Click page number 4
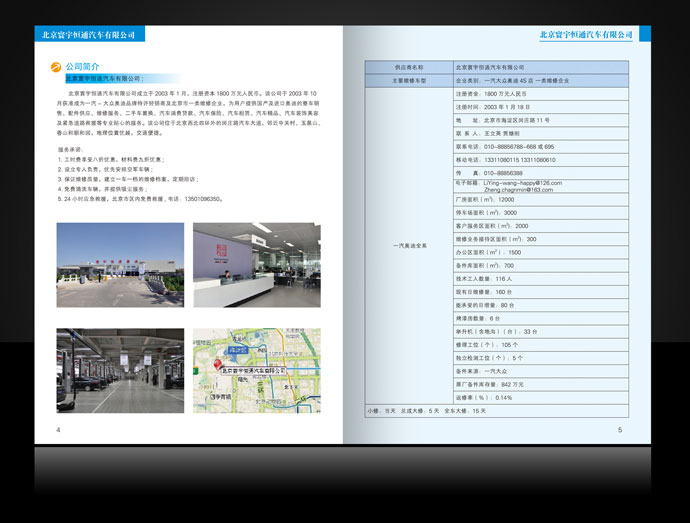The width and height of the screenshot is (690, 523). 58,430
